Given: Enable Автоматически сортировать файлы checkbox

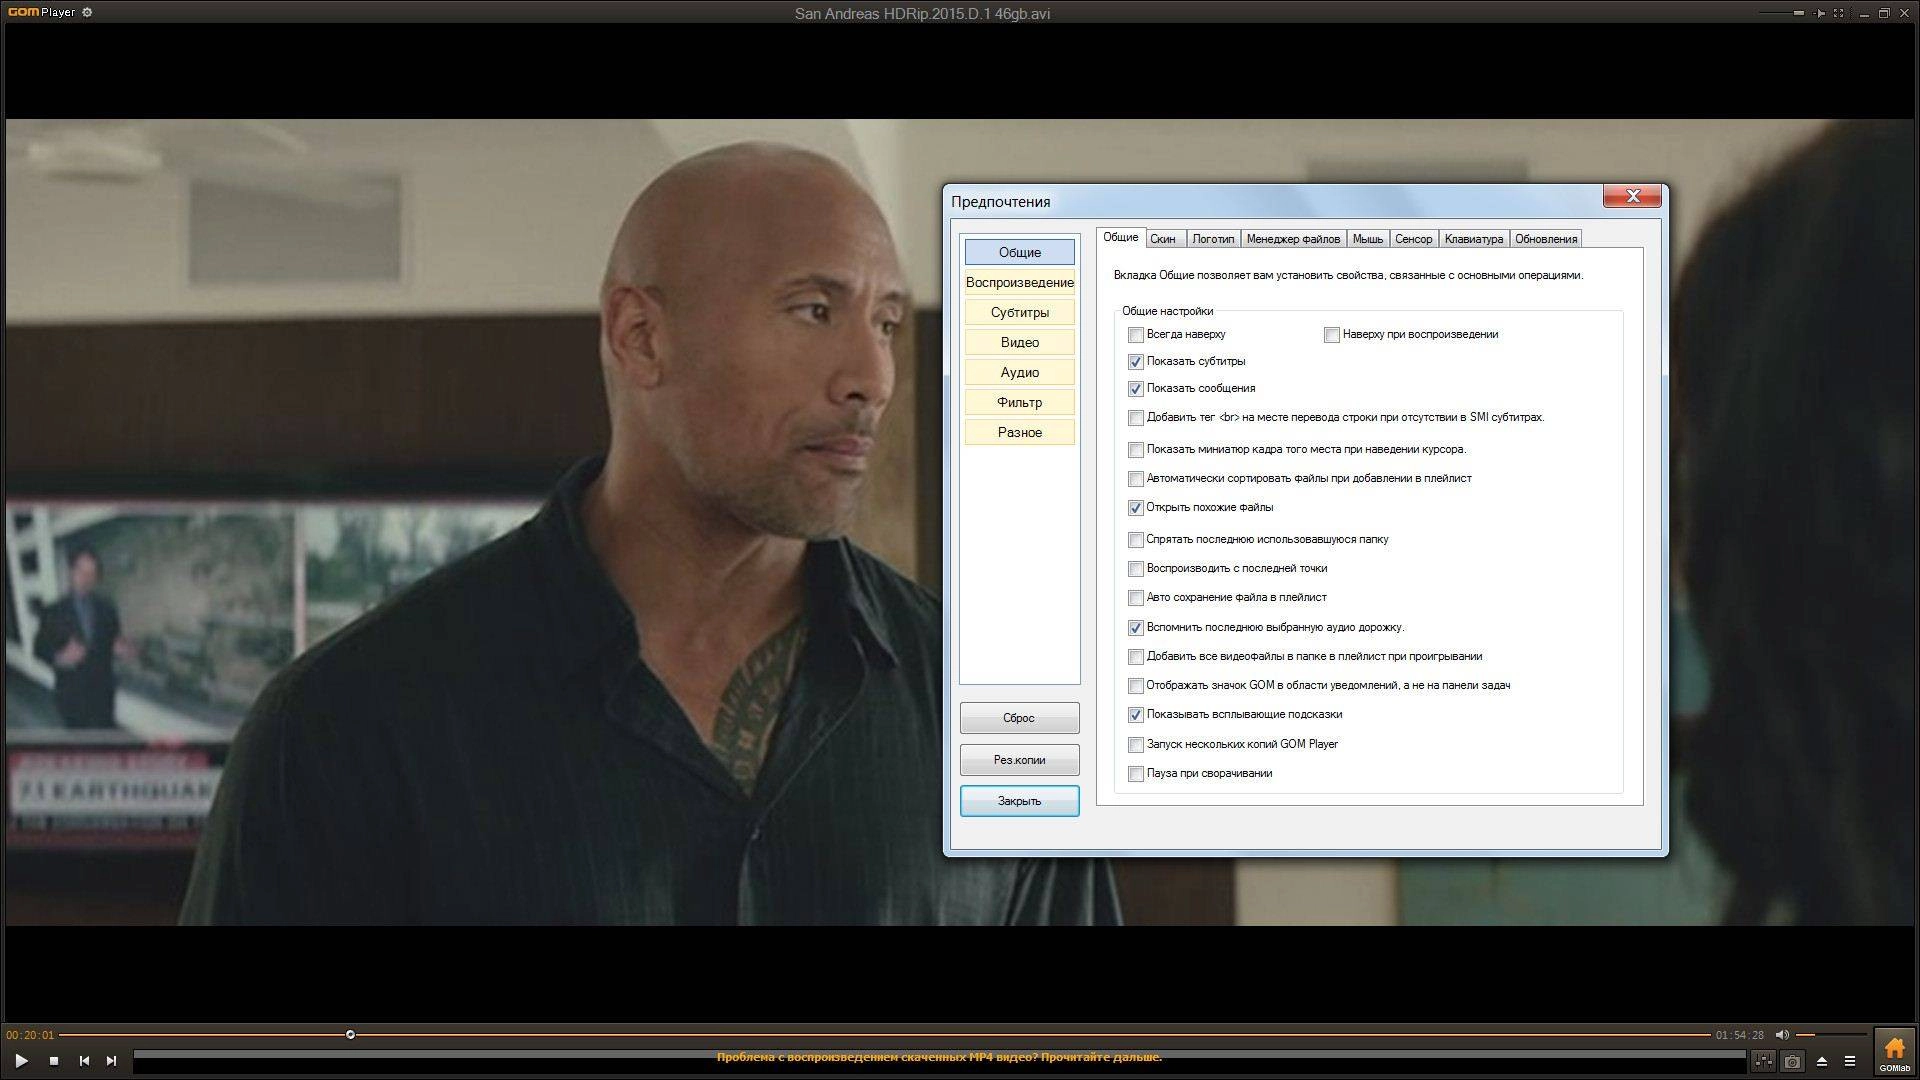Looking at the screenshot, I should coord(1135,479).
